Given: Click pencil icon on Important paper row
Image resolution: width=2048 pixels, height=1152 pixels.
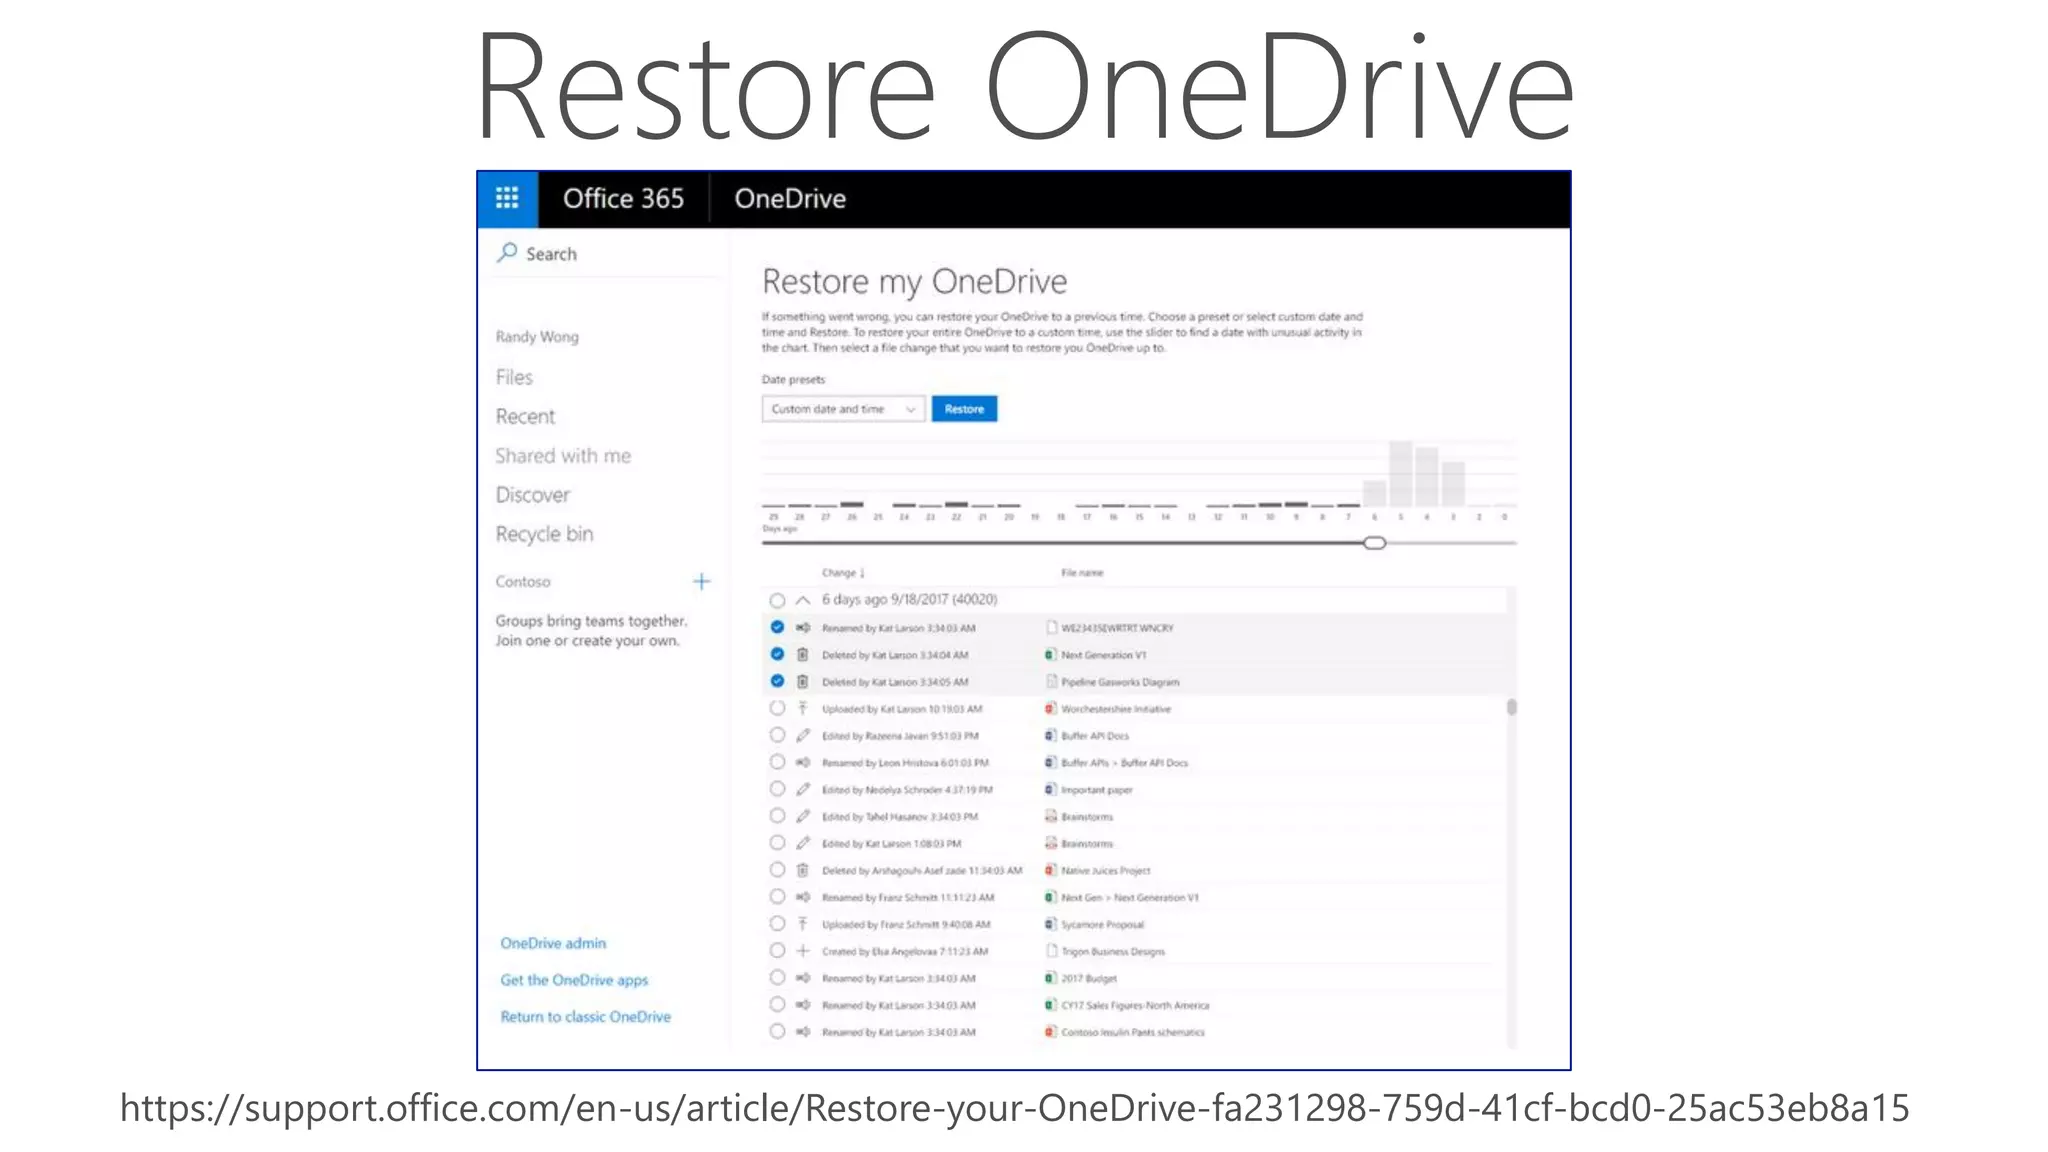Looking at the screenshot, I should 802,790.
